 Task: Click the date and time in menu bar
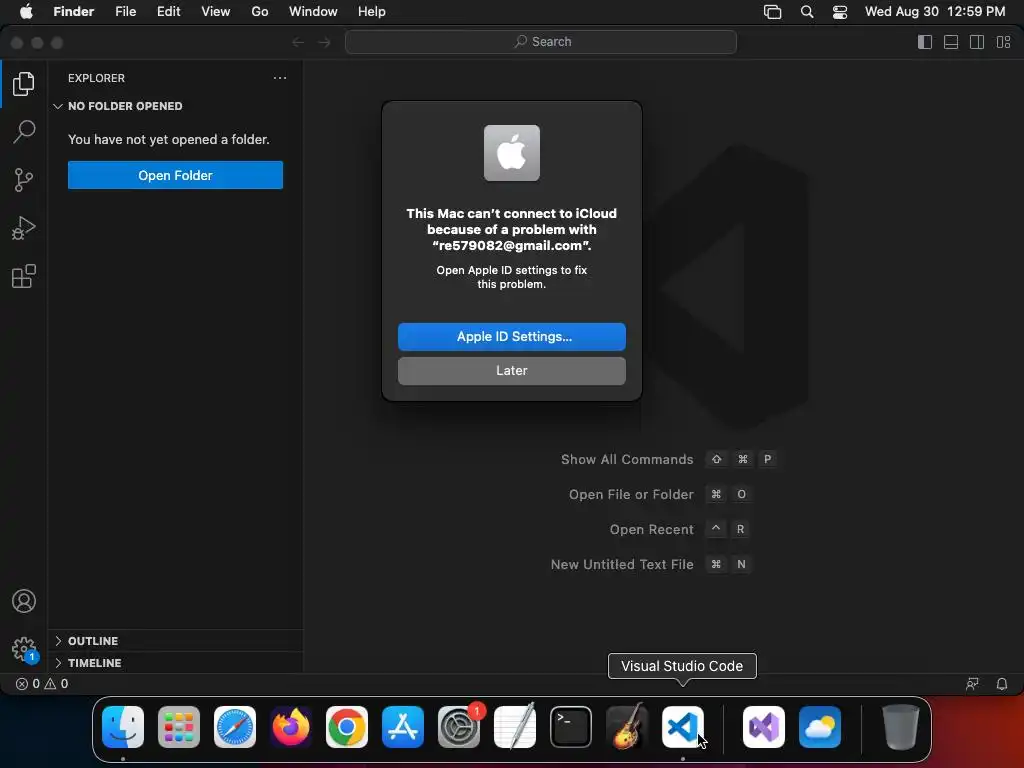[x=935, y=12]
